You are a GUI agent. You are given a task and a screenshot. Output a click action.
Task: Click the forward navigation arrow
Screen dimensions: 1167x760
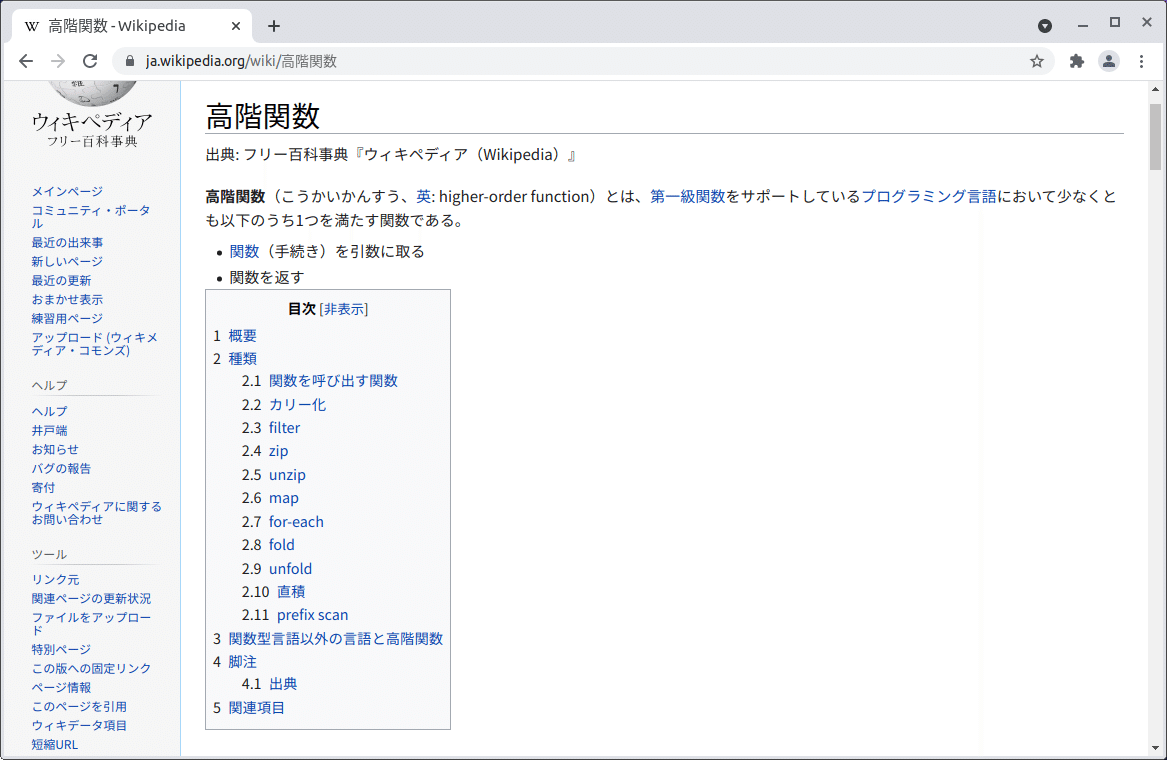[58, 61]
